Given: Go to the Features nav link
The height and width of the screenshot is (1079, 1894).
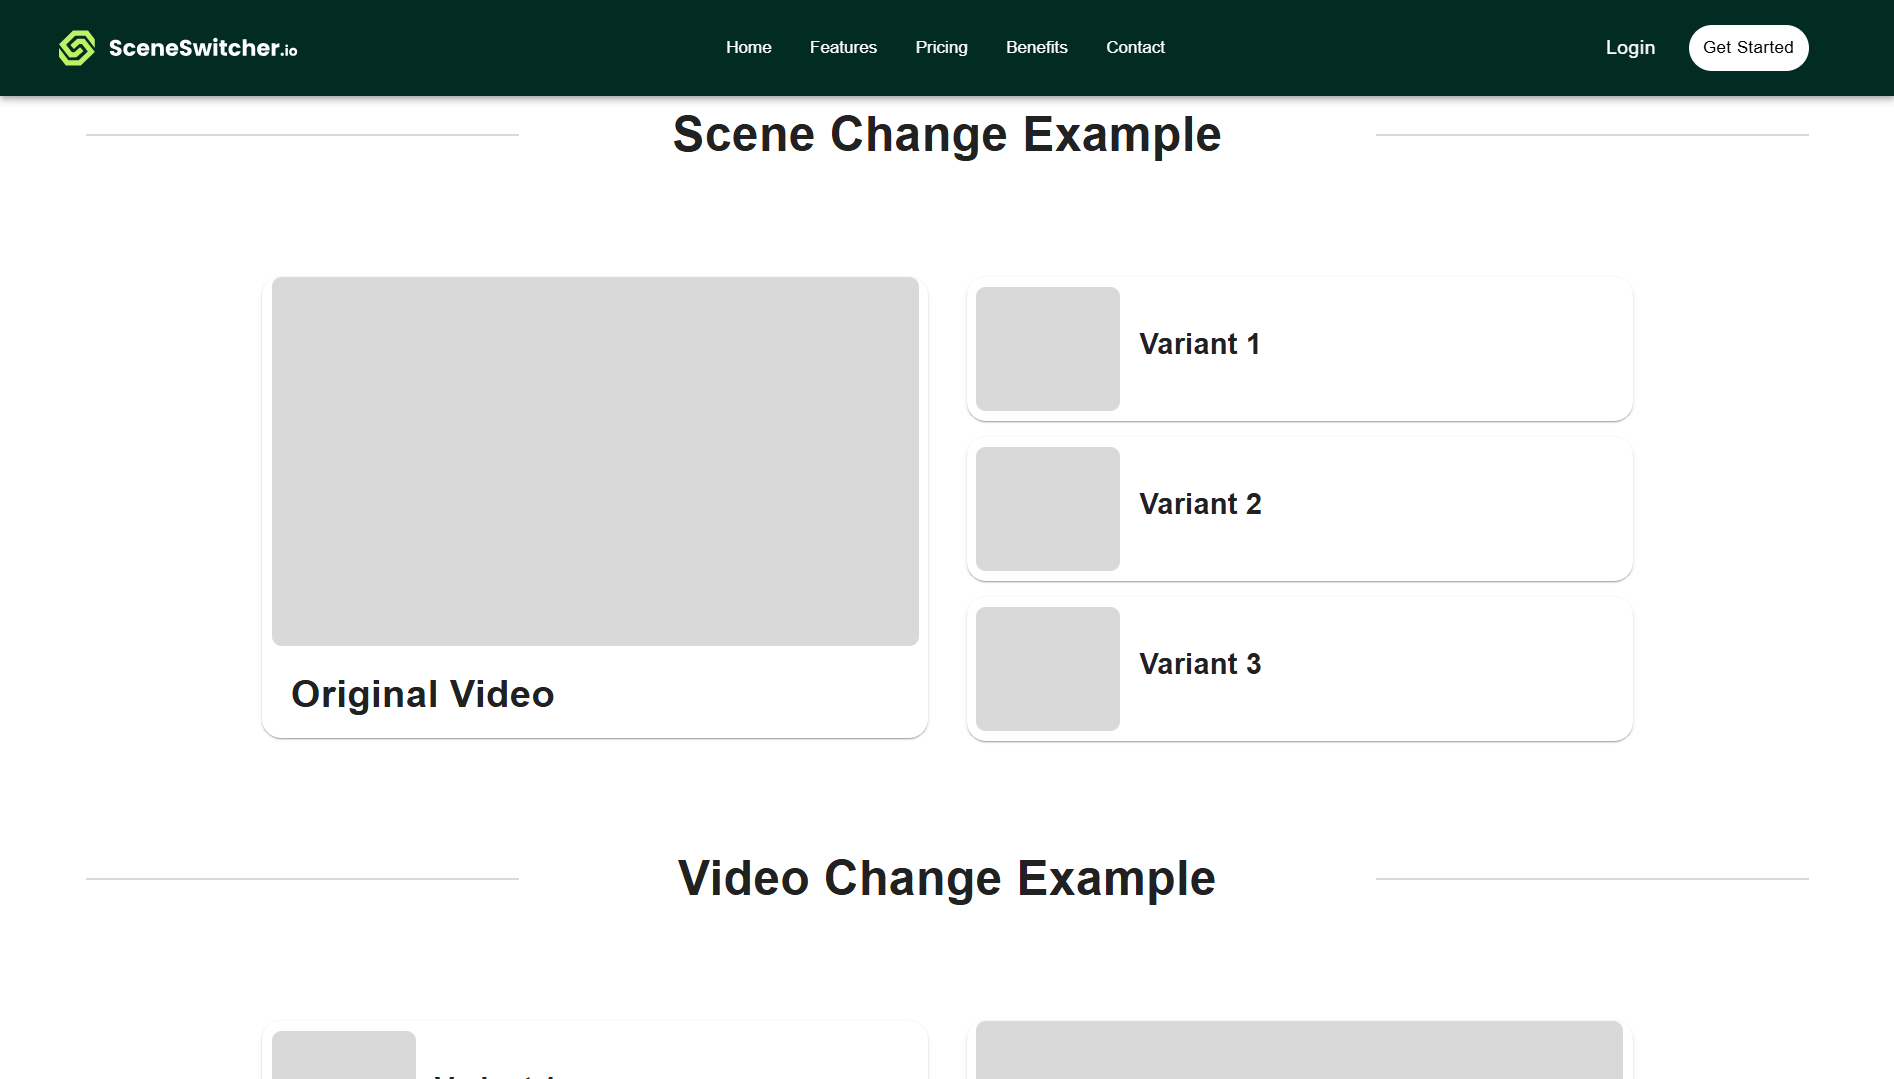Looking at the screenshot, I should 843,47.
